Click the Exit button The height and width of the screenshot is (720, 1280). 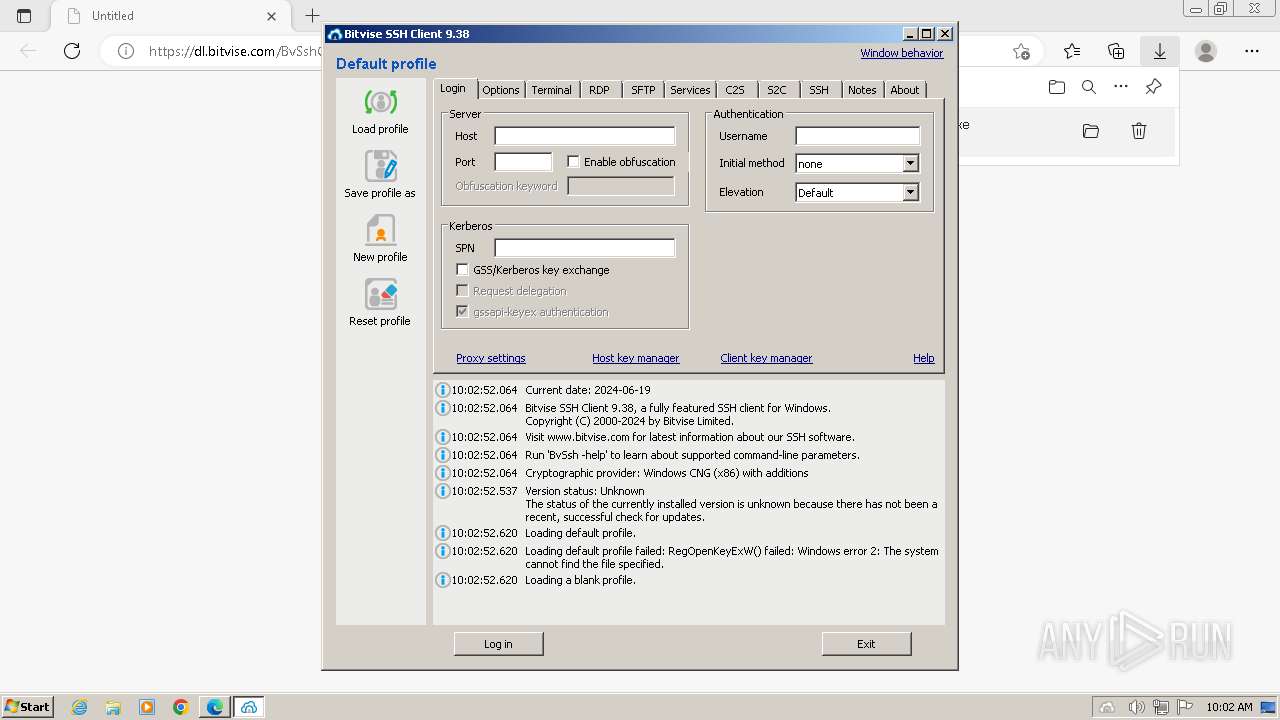(x=866, y=644)
